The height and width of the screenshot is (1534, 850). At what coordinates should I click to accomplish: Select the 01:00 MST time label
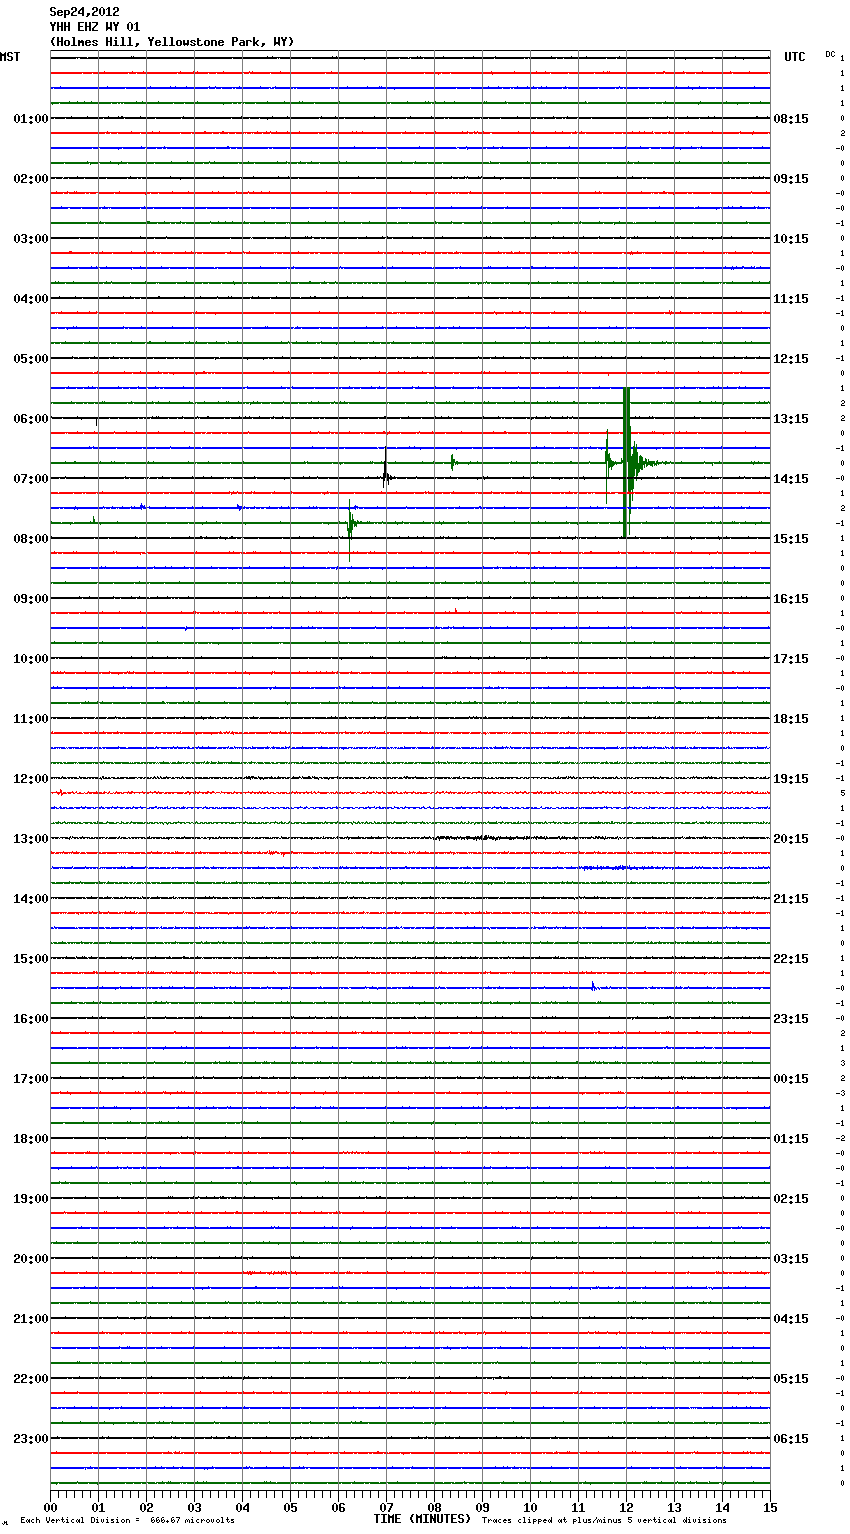[x=31, y=119]
